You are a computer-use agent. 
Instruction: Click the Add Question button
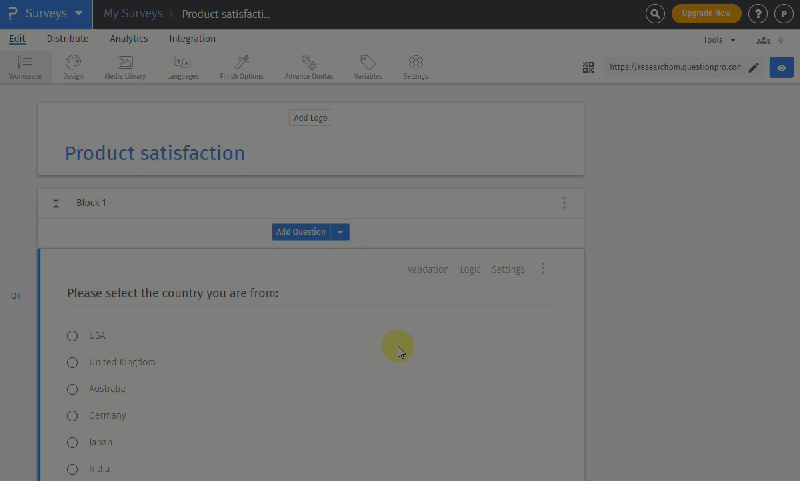tap(301, 232)
